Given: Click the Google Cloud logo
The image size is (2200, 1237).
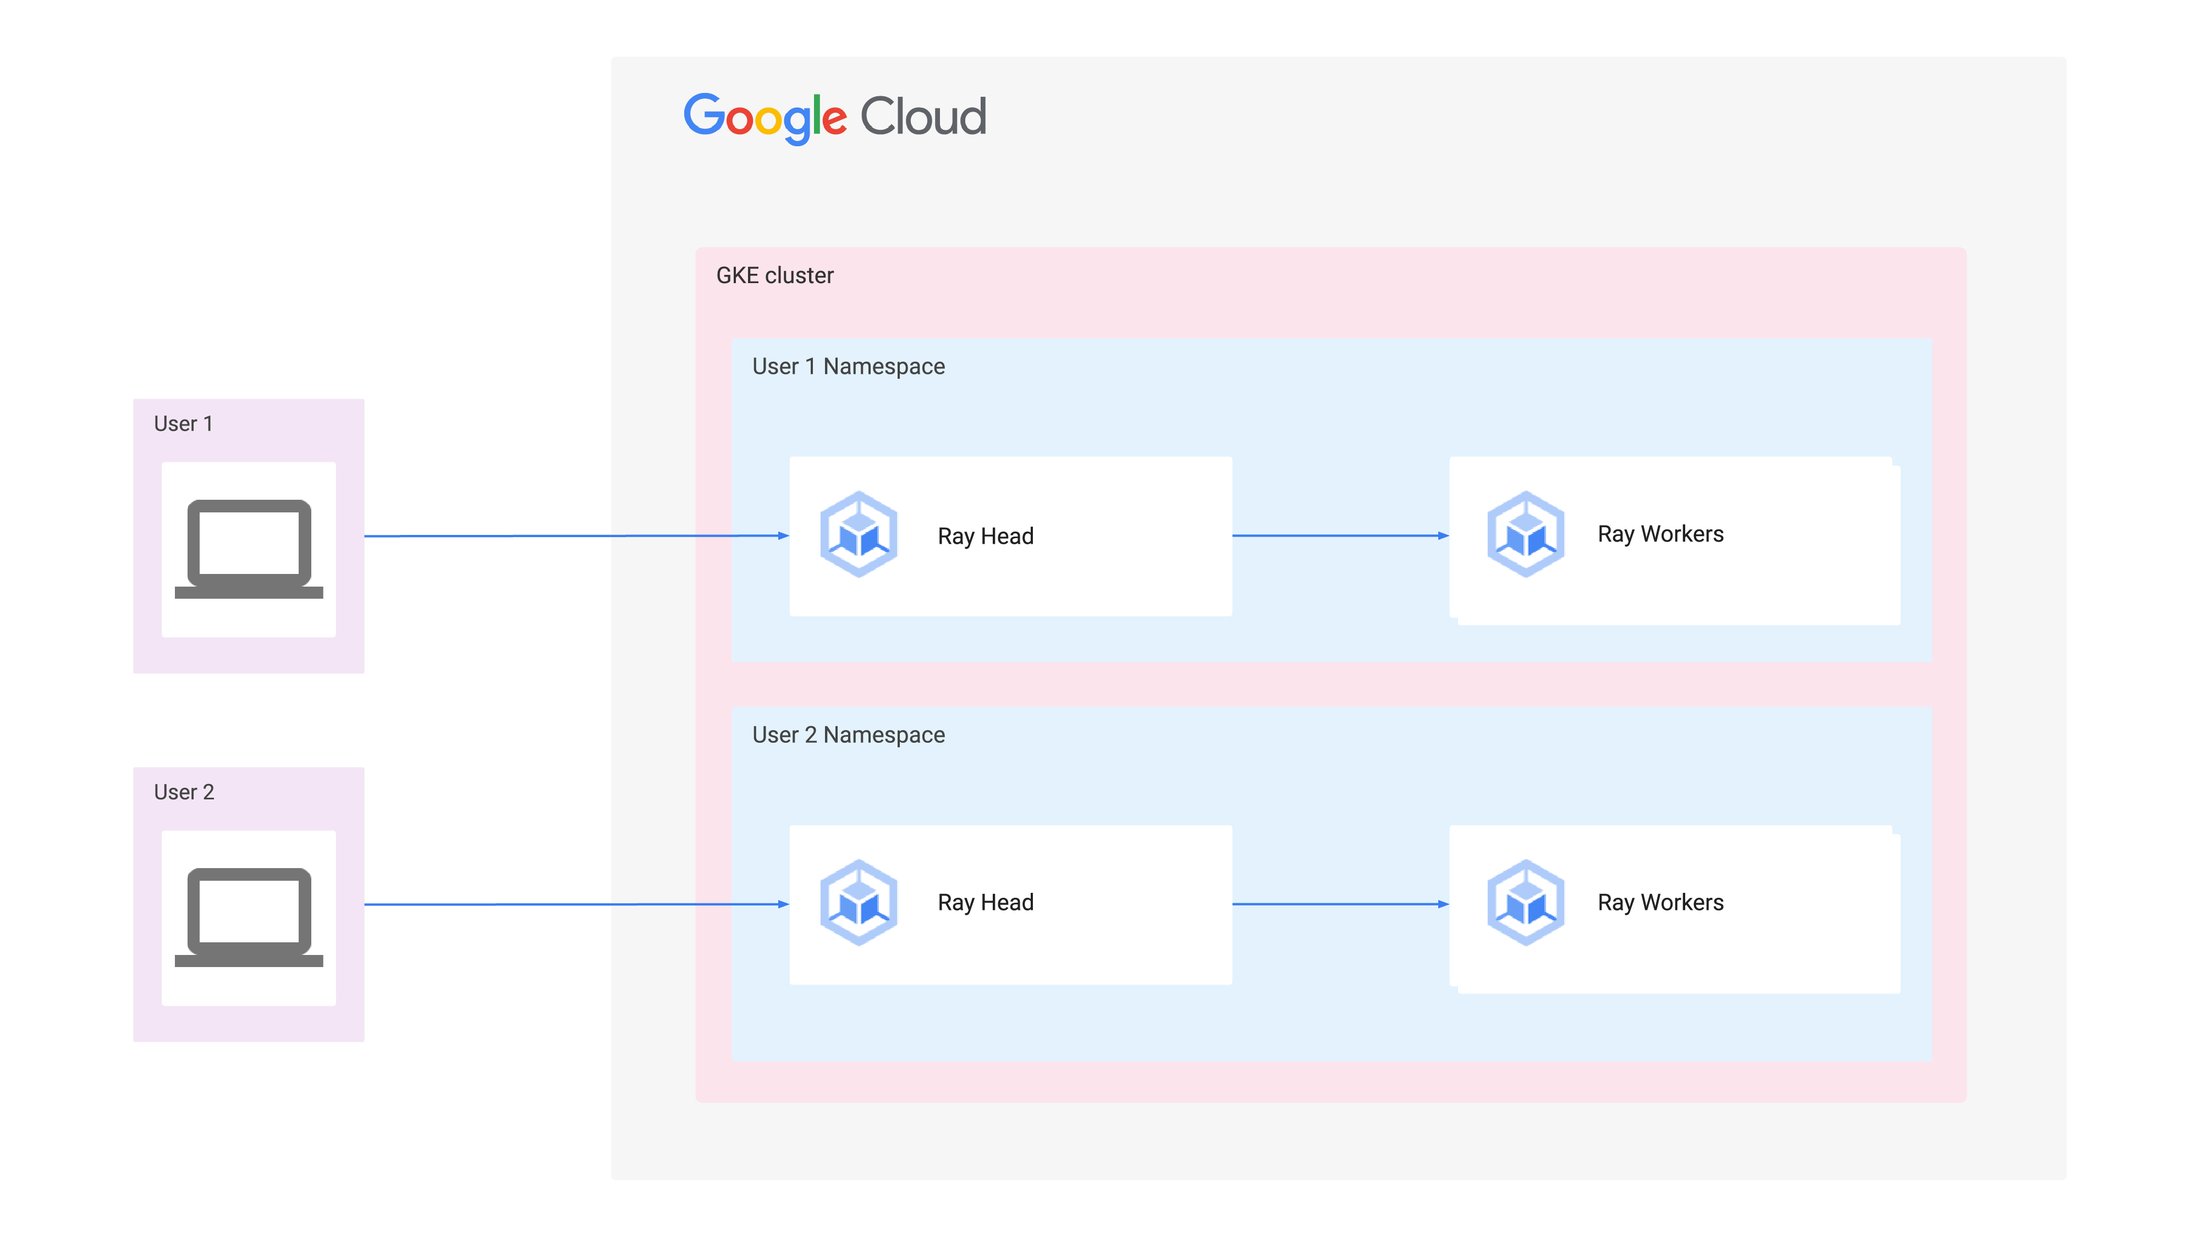Looking at the screenshot, I should pos(835,118).
